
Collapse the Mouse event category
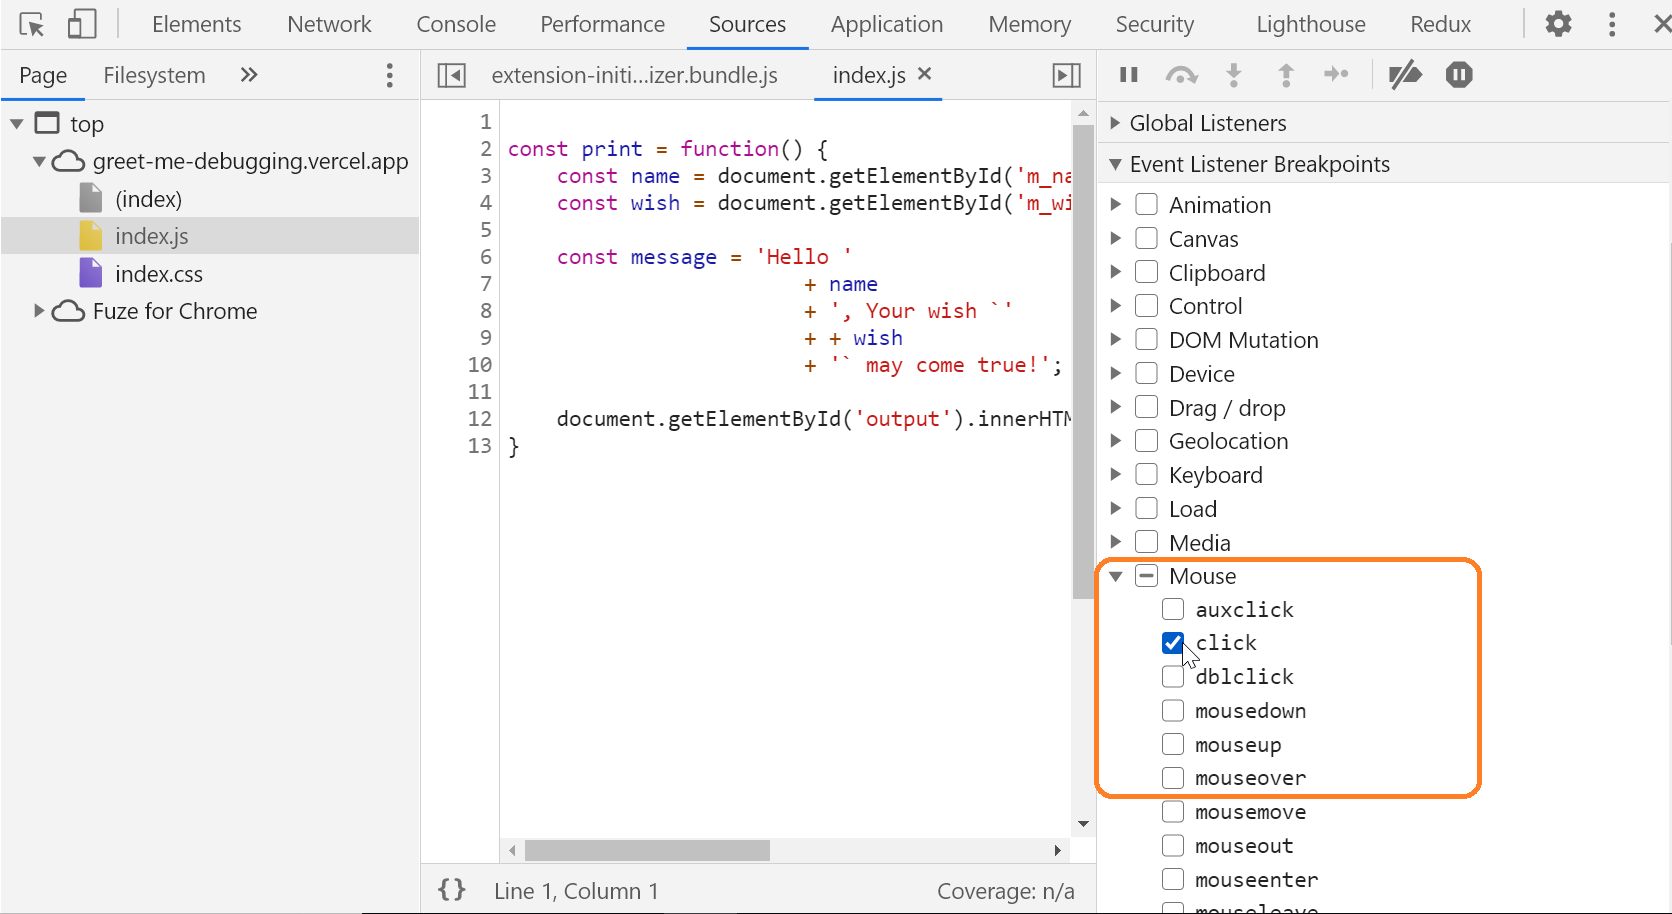point(1115,576)
